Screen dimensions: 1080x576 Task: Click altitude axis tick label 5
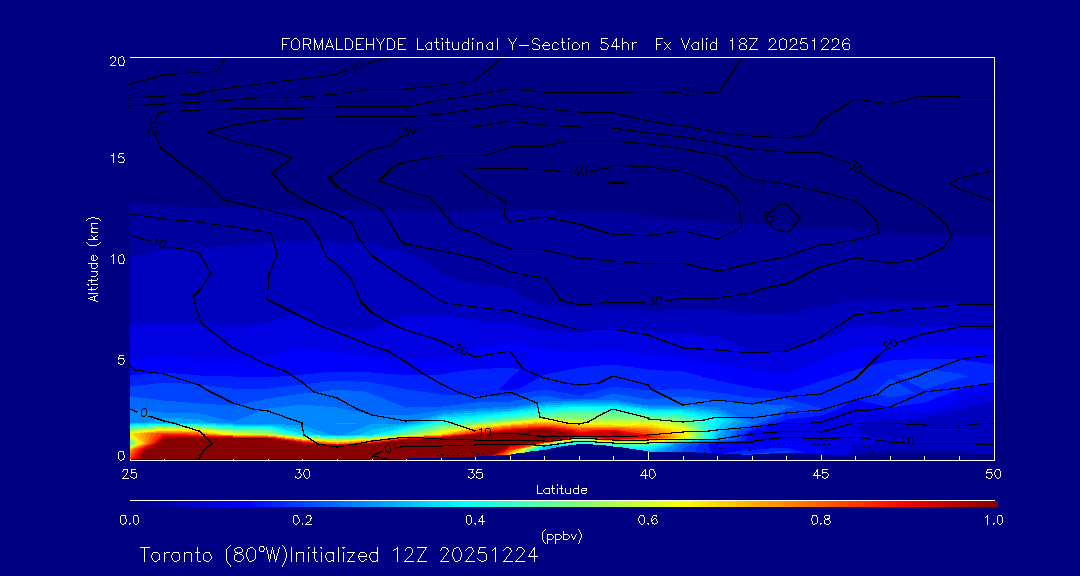[x=121, y=359]
